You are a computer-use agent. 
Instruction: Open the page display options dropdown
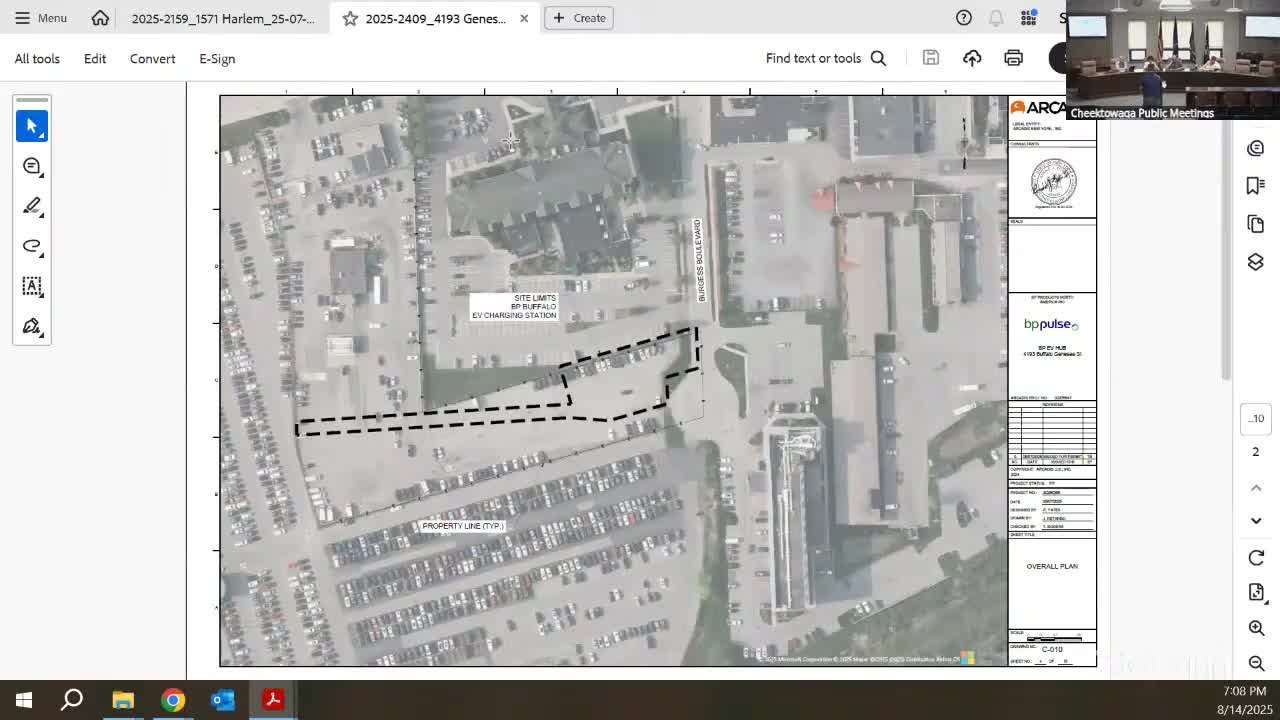pyautogui.click(x=1256, y=593)
